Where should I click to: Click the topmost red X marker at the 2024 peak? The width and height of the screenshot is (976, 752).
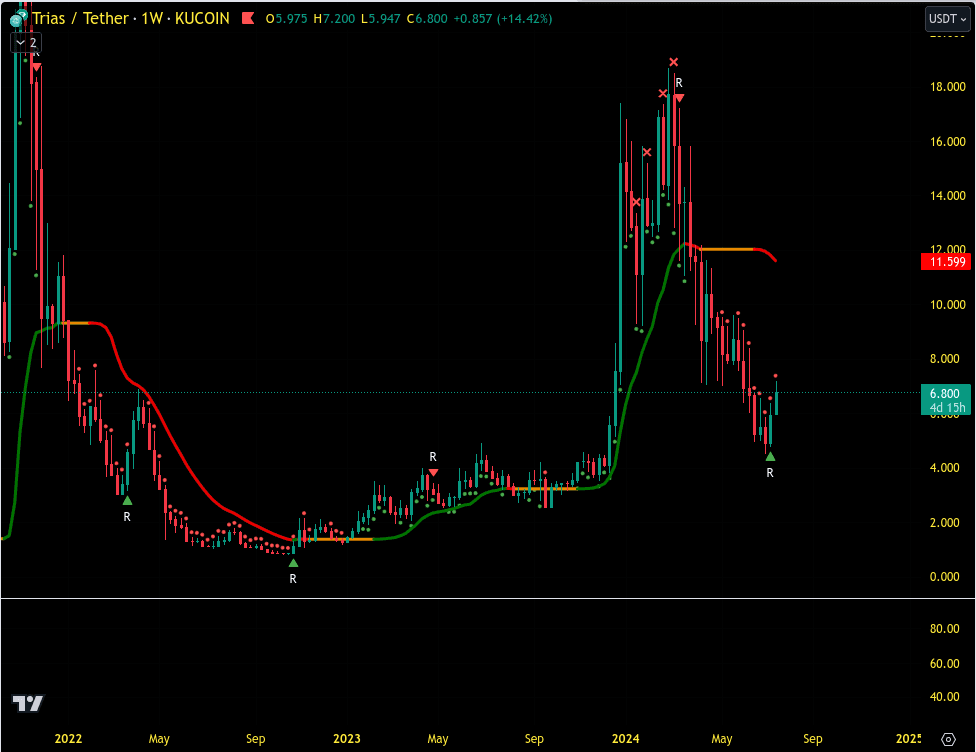(x=673, y=62)
